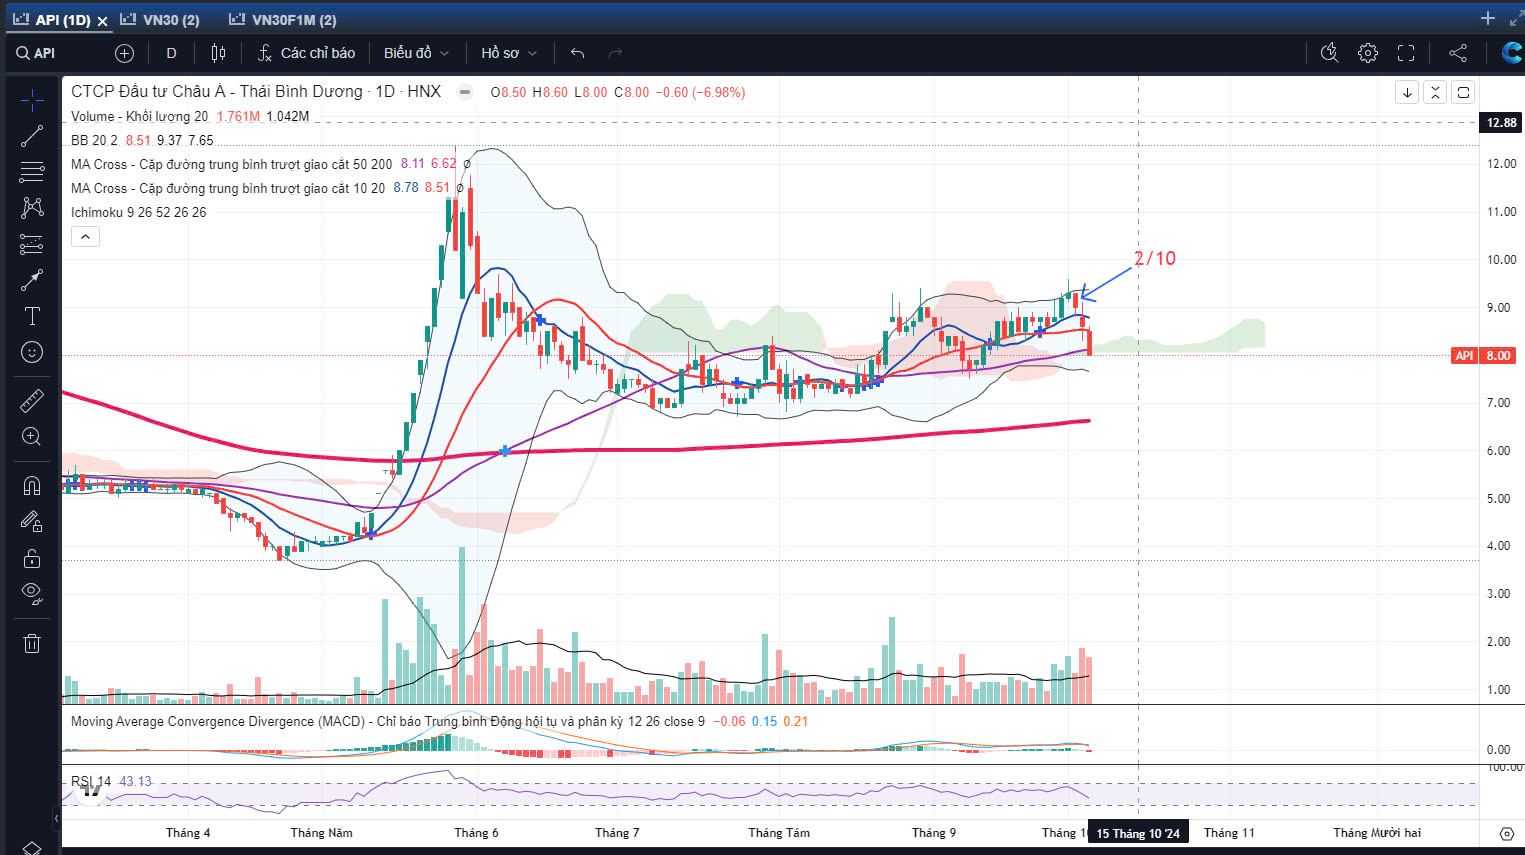The image size is (1525, 855).
Task: Open the D time interval selector
Action: [x=171, y=53]
